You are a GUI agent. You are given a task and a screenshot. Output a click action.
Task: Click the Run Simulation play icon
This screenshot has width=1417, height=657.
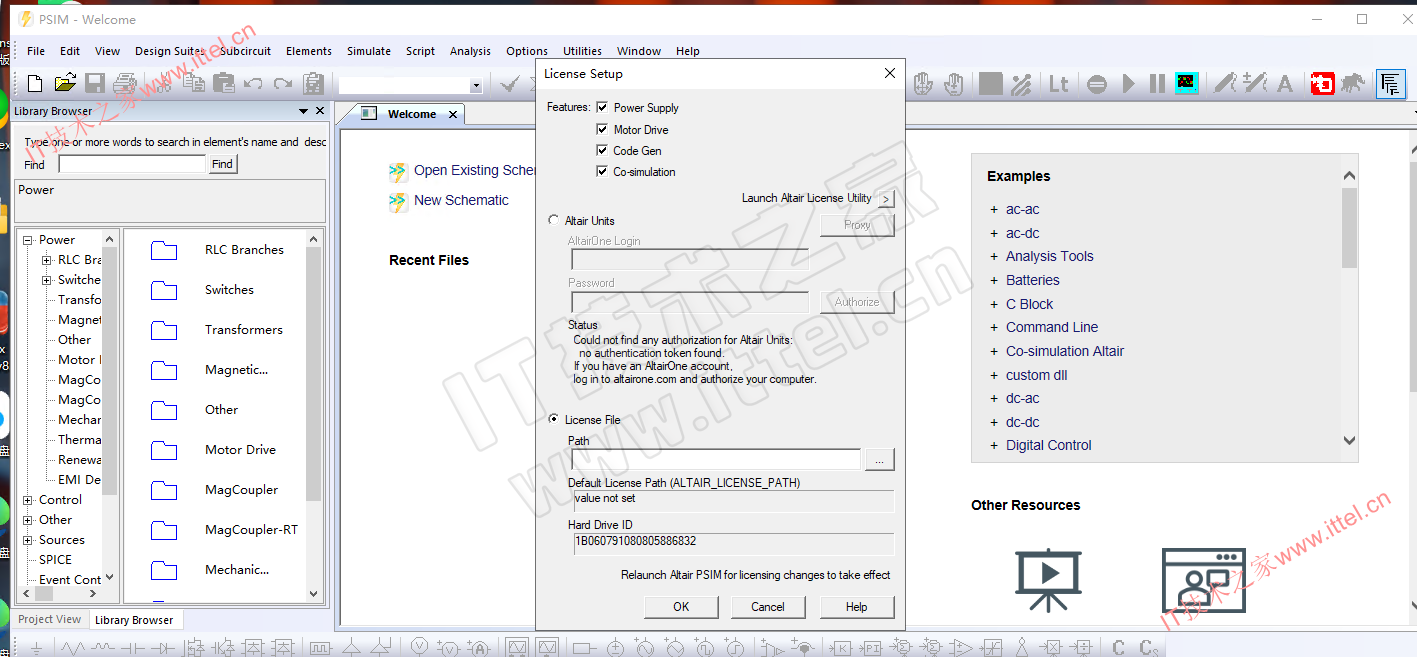coord(1129,84)
